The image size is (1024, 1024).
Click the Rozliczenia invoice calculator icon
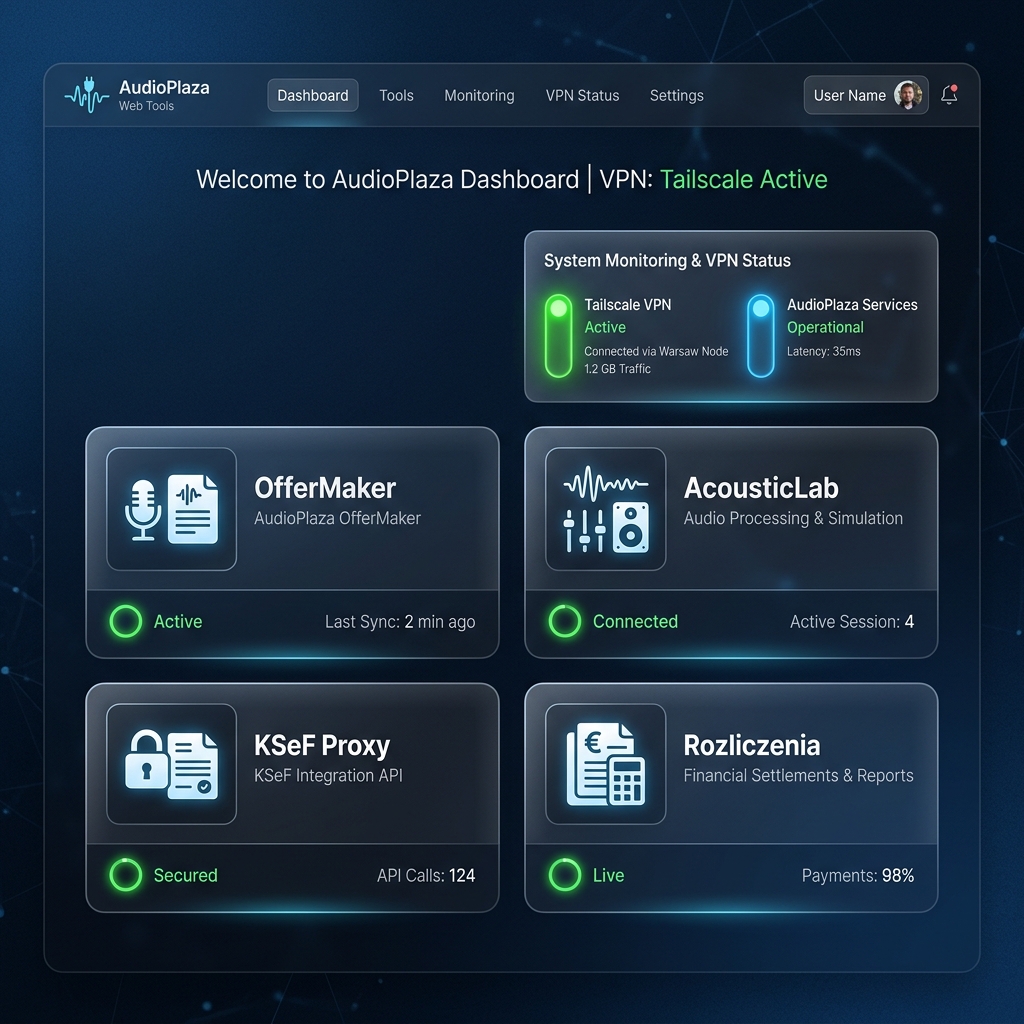(606, 764)
